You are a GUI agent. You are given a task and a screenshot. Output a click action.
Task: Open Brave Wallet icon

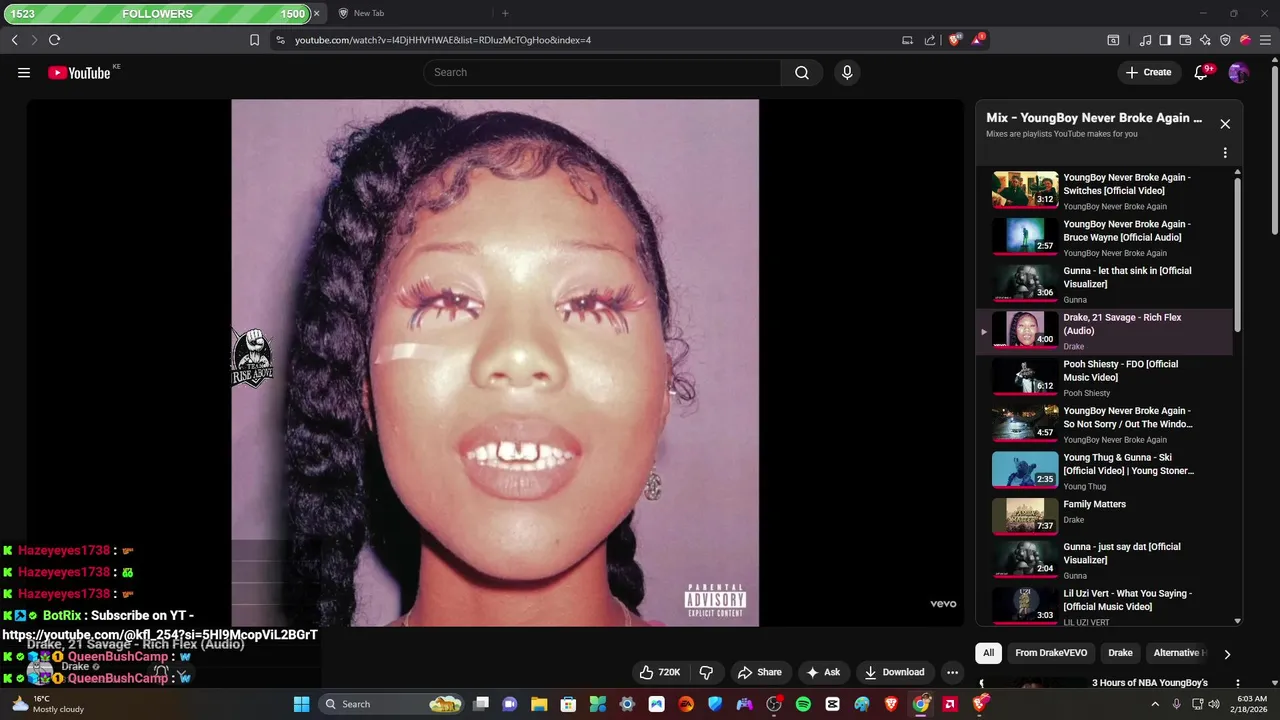click(1185, 40)
